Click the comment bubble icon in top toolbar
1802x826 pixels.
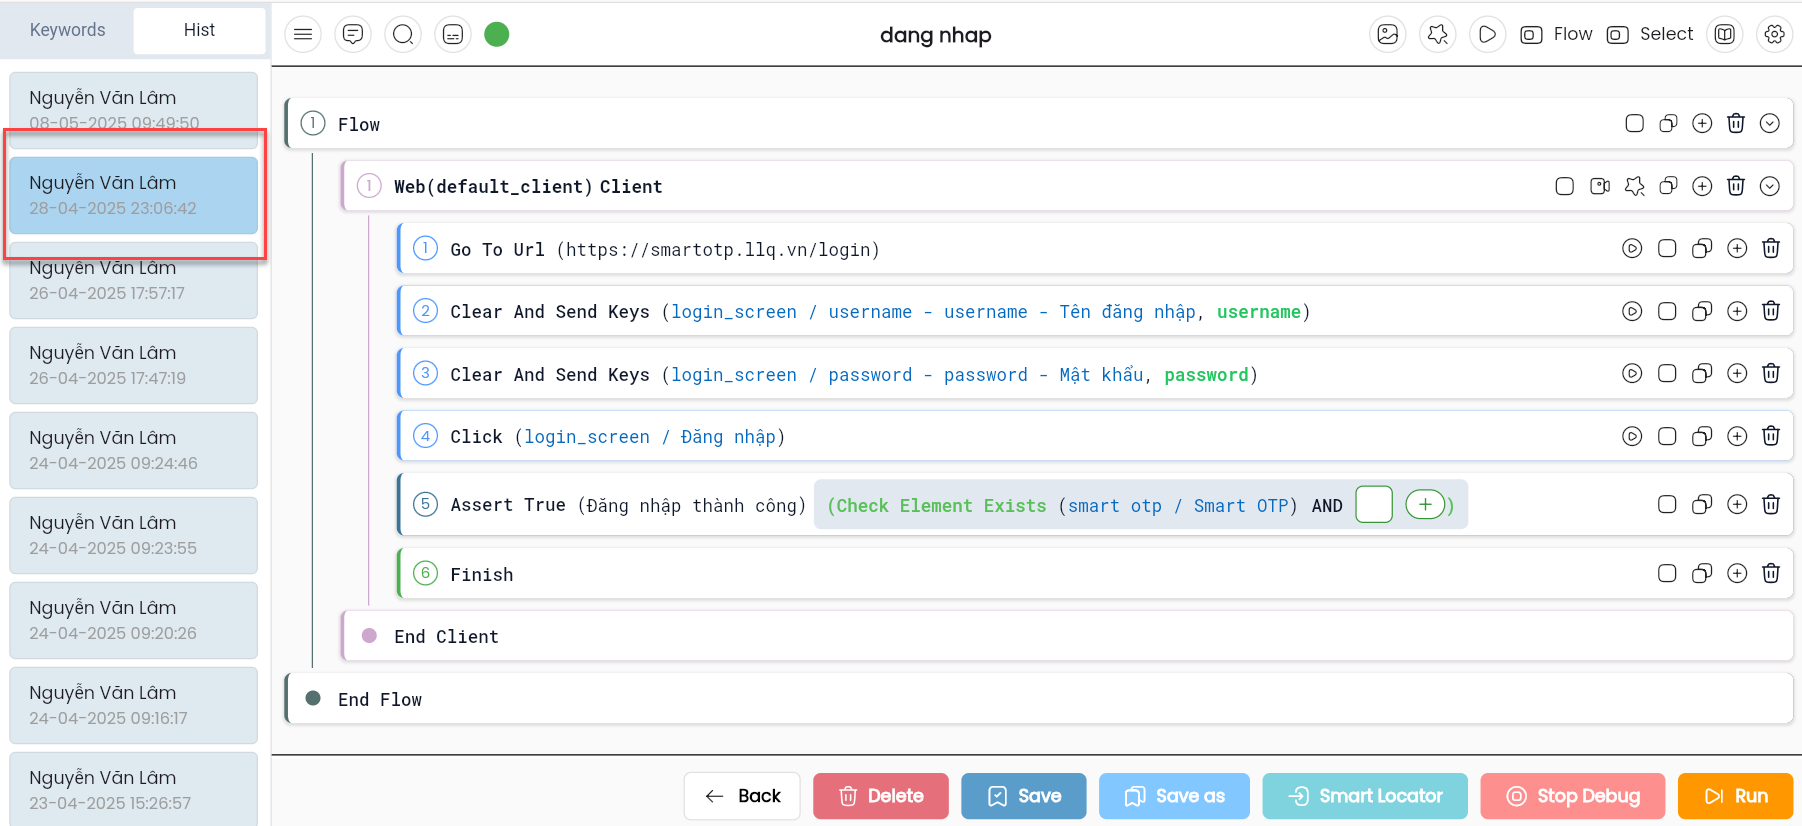(353, 35)
